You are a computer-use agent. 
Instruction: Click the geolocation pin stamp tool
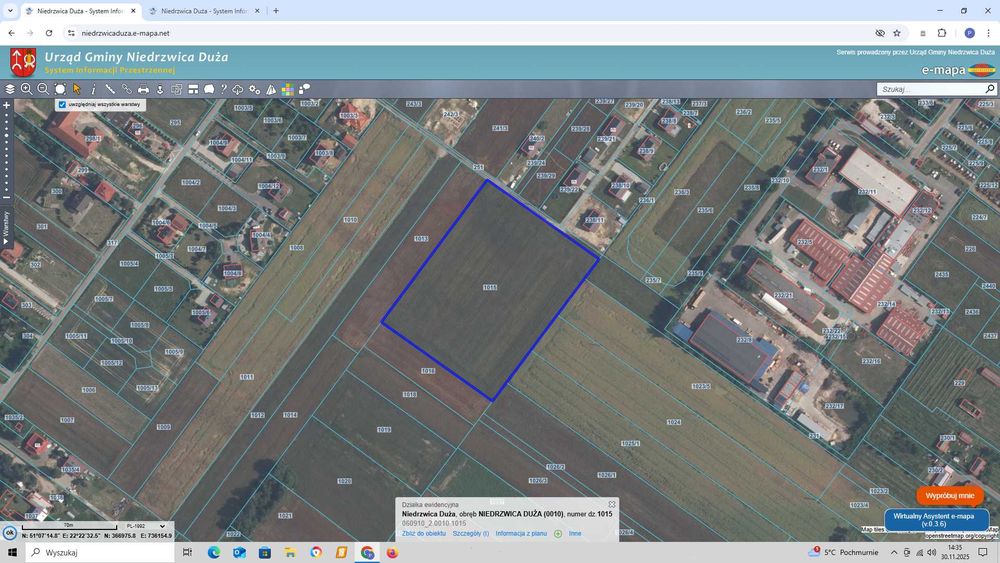[x=159, y=89]
